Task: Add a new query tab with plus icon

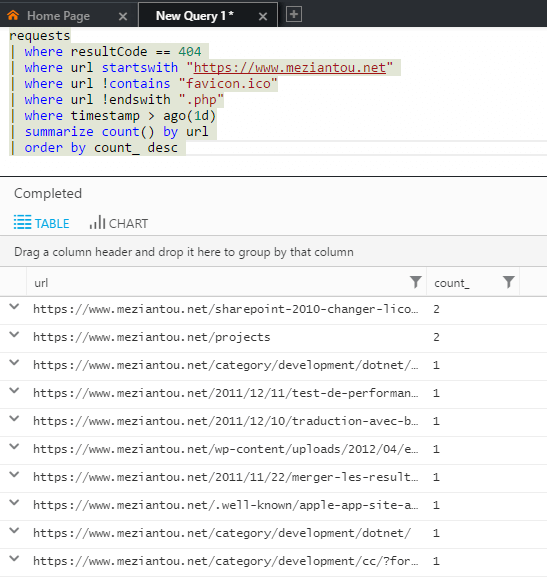Action: click(294, 15)
